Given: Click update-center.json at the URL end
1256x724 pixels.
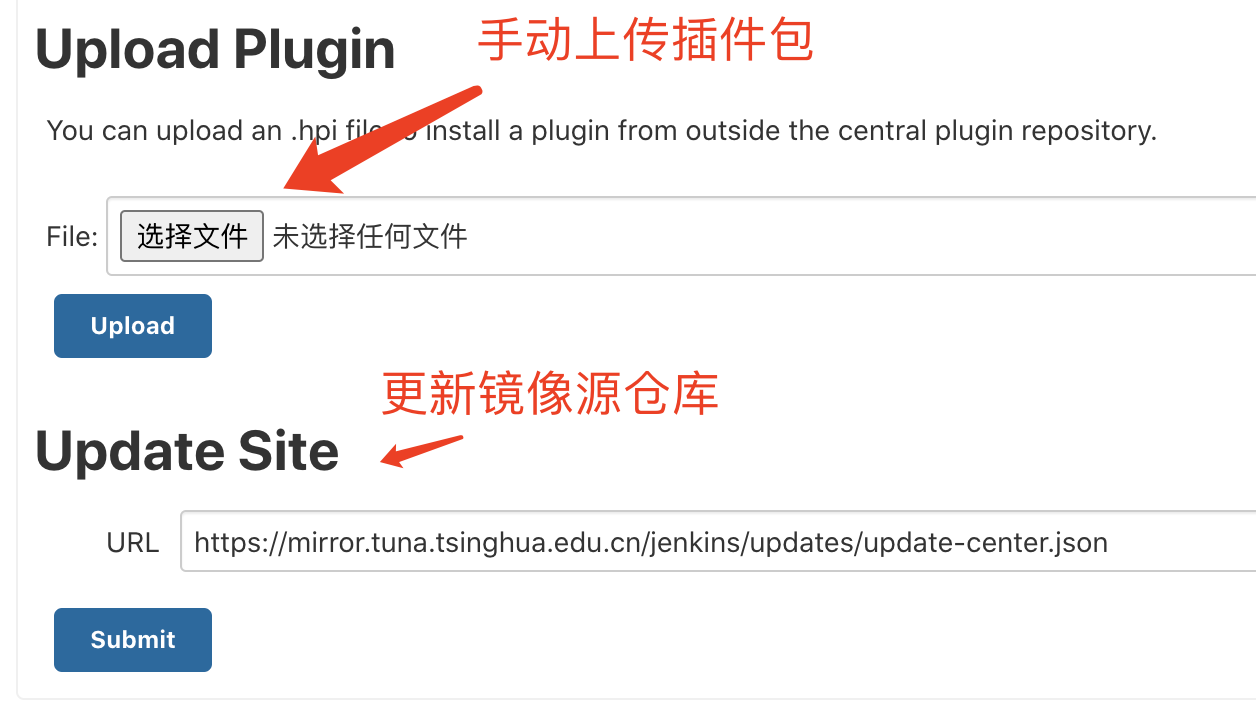Looking at the screenshot, I should pos(985,543).
